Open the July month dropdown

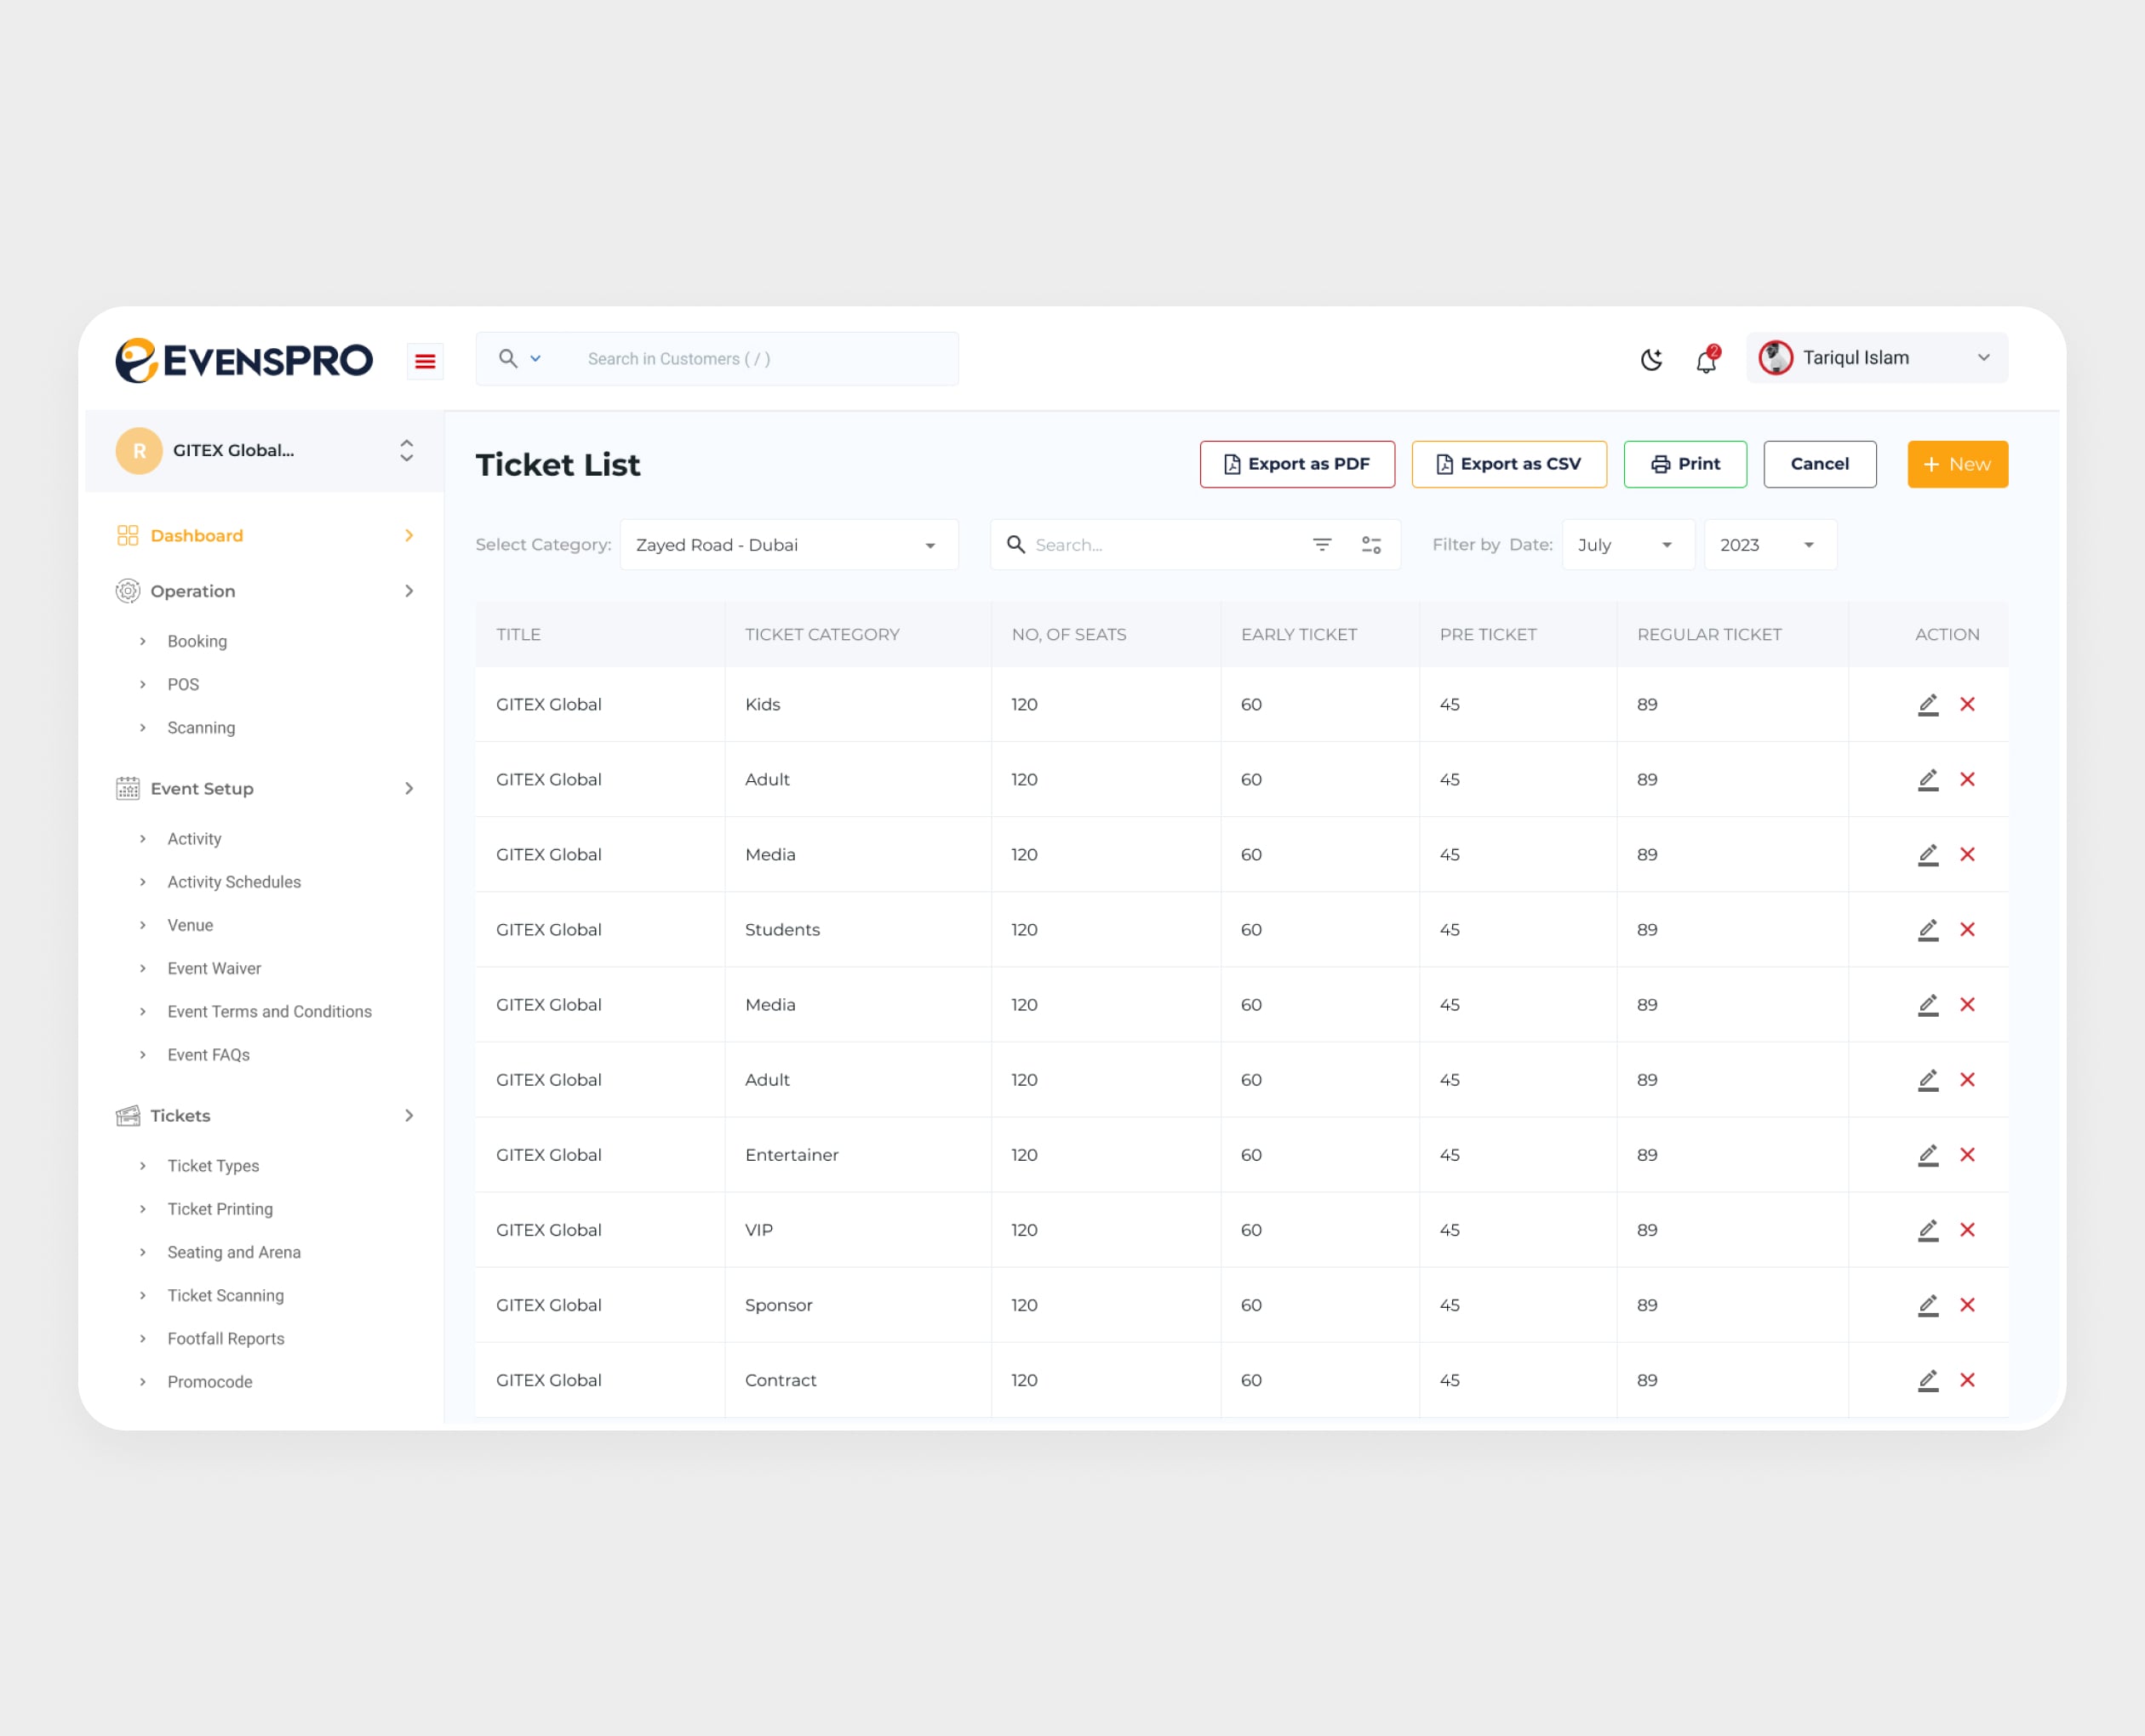pyautogui.click(x=1626, y=545)
